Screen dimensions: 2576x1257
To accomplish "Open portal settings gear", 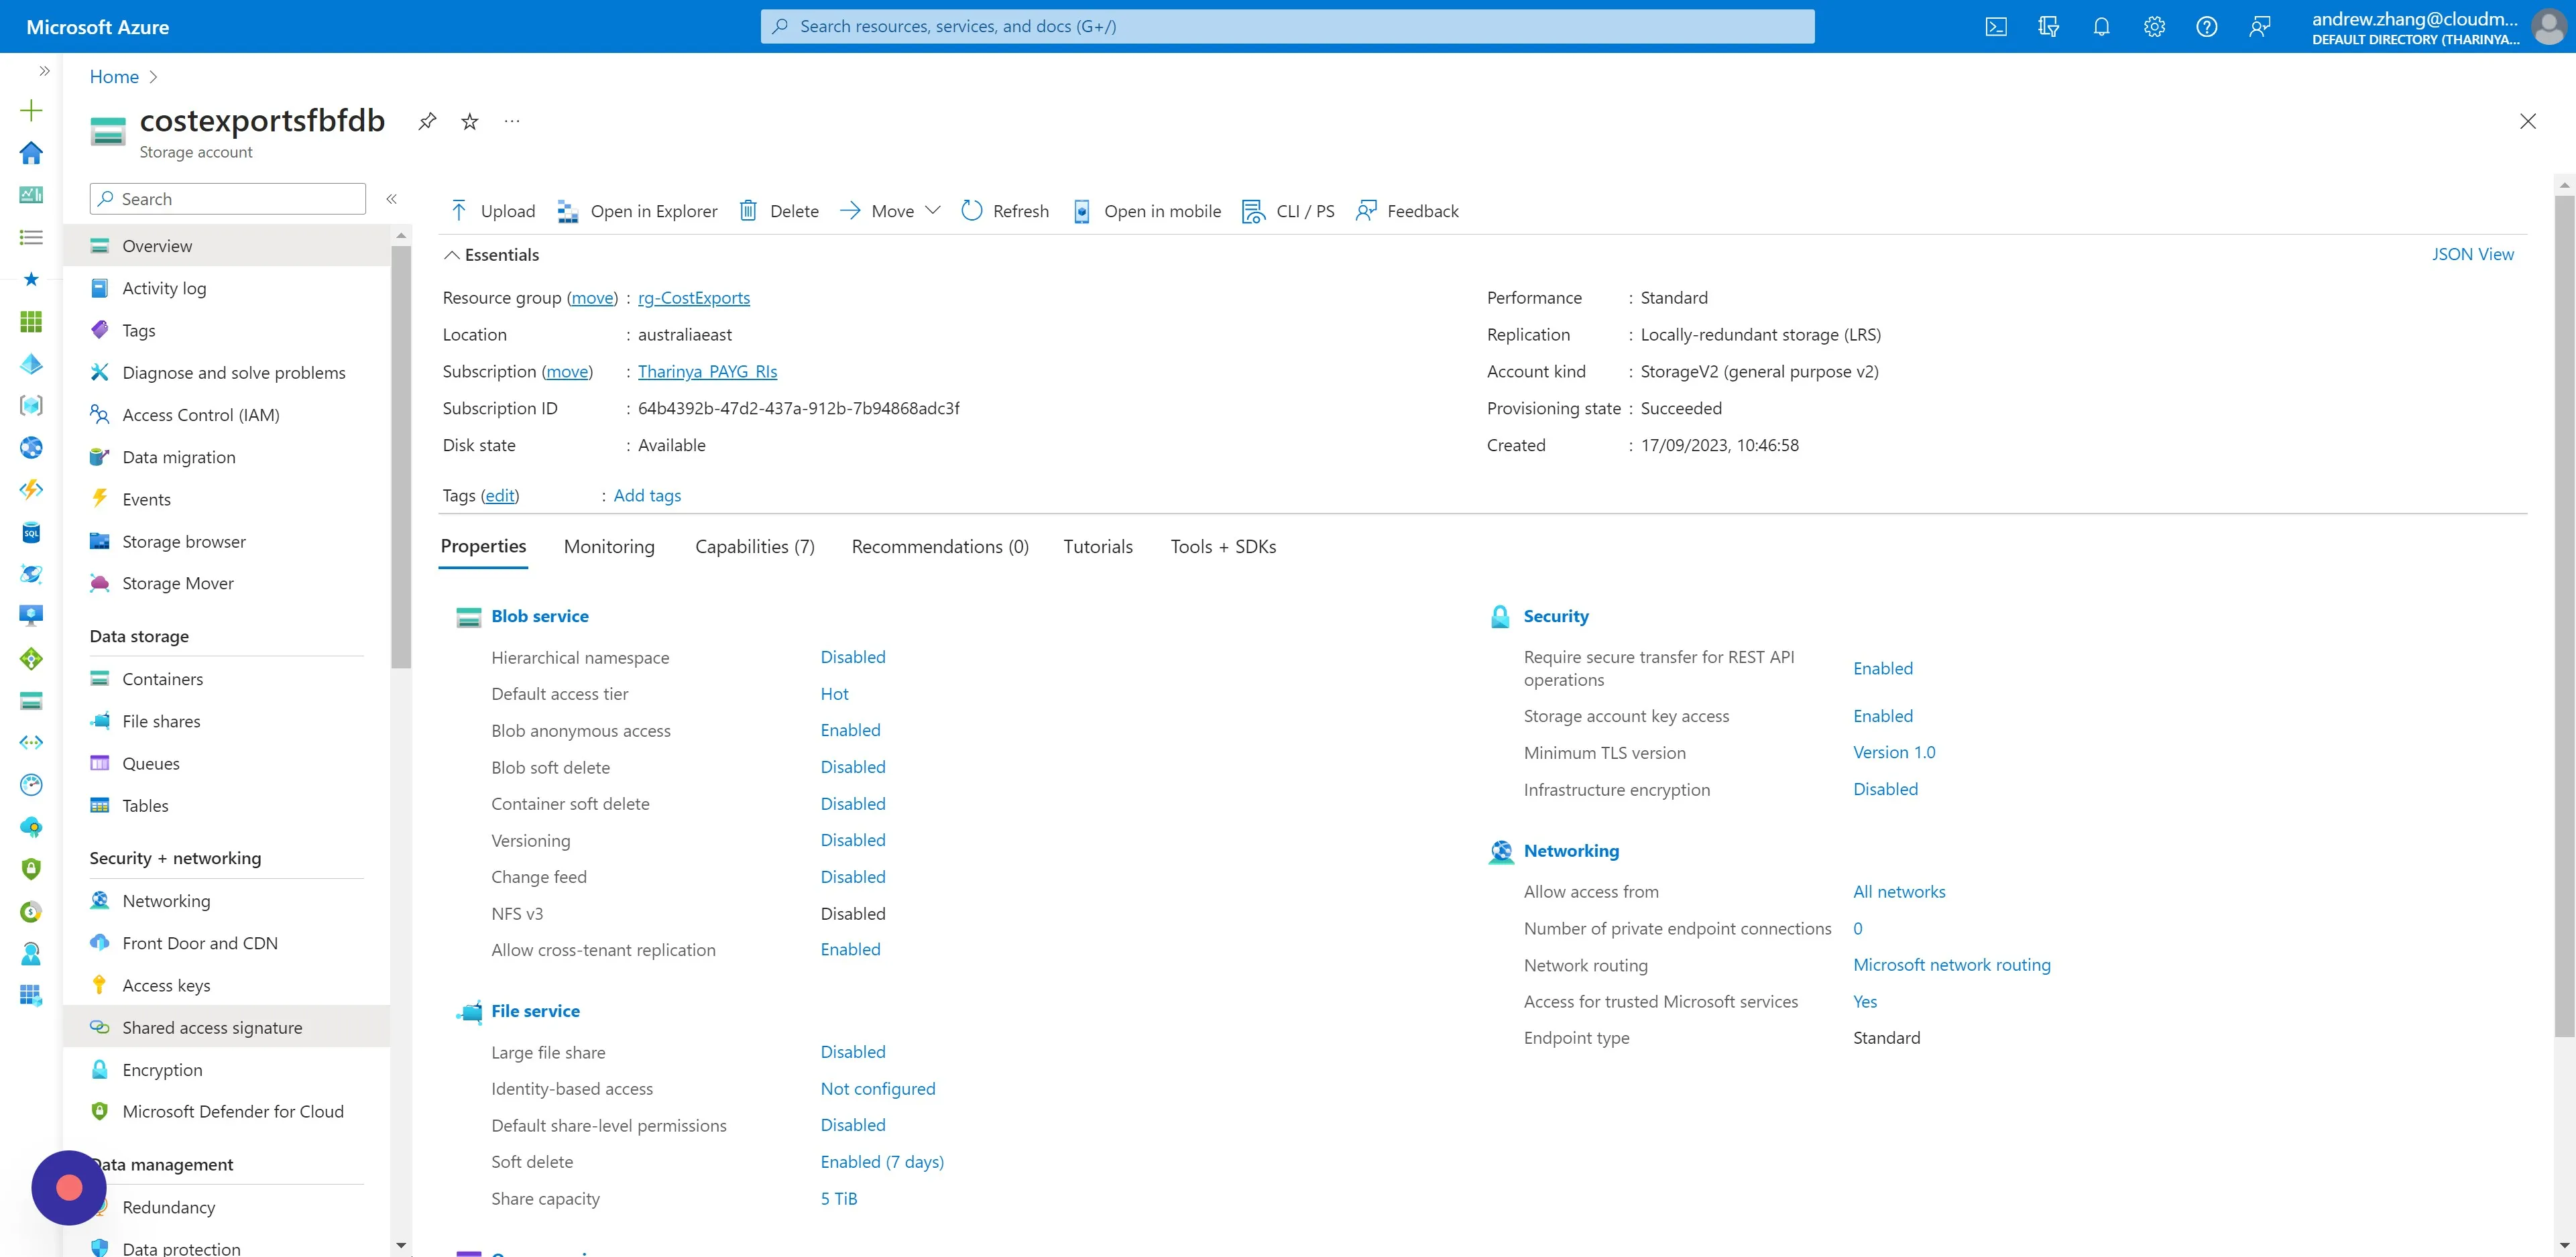I will coord(2154,27).
